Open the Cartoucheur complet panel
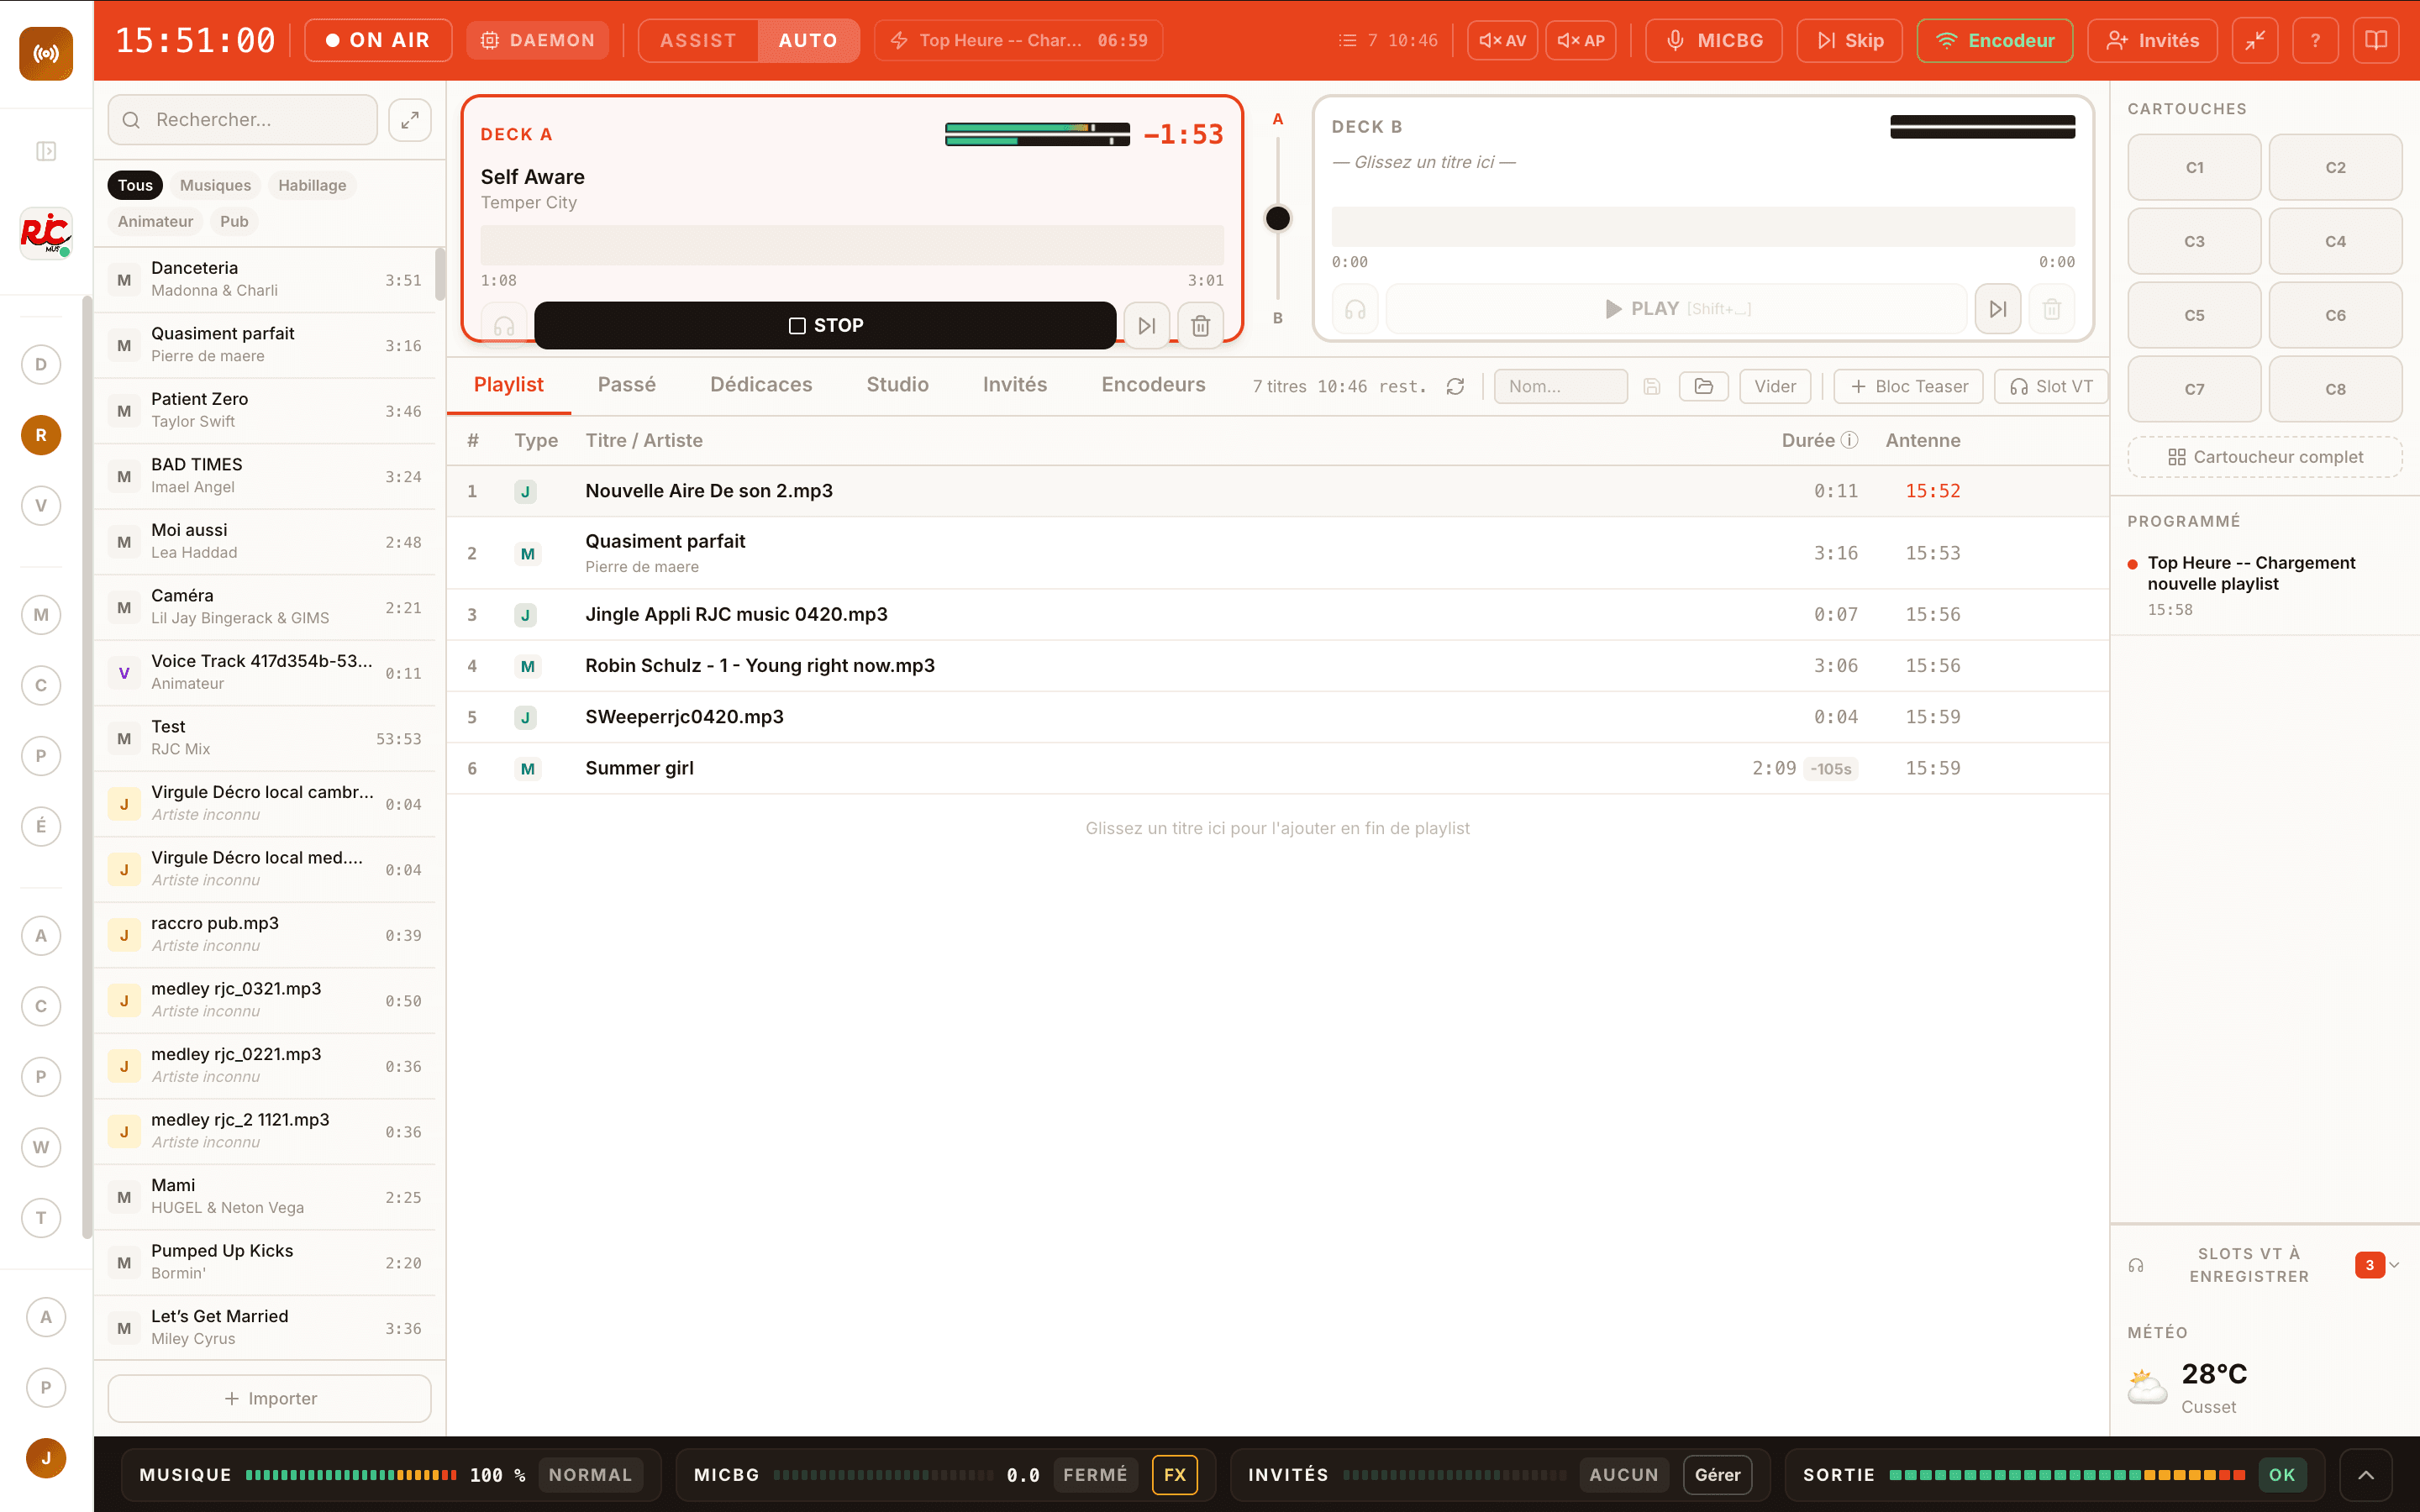Screen dimensions: 2420x1512 pos(2265,457)
